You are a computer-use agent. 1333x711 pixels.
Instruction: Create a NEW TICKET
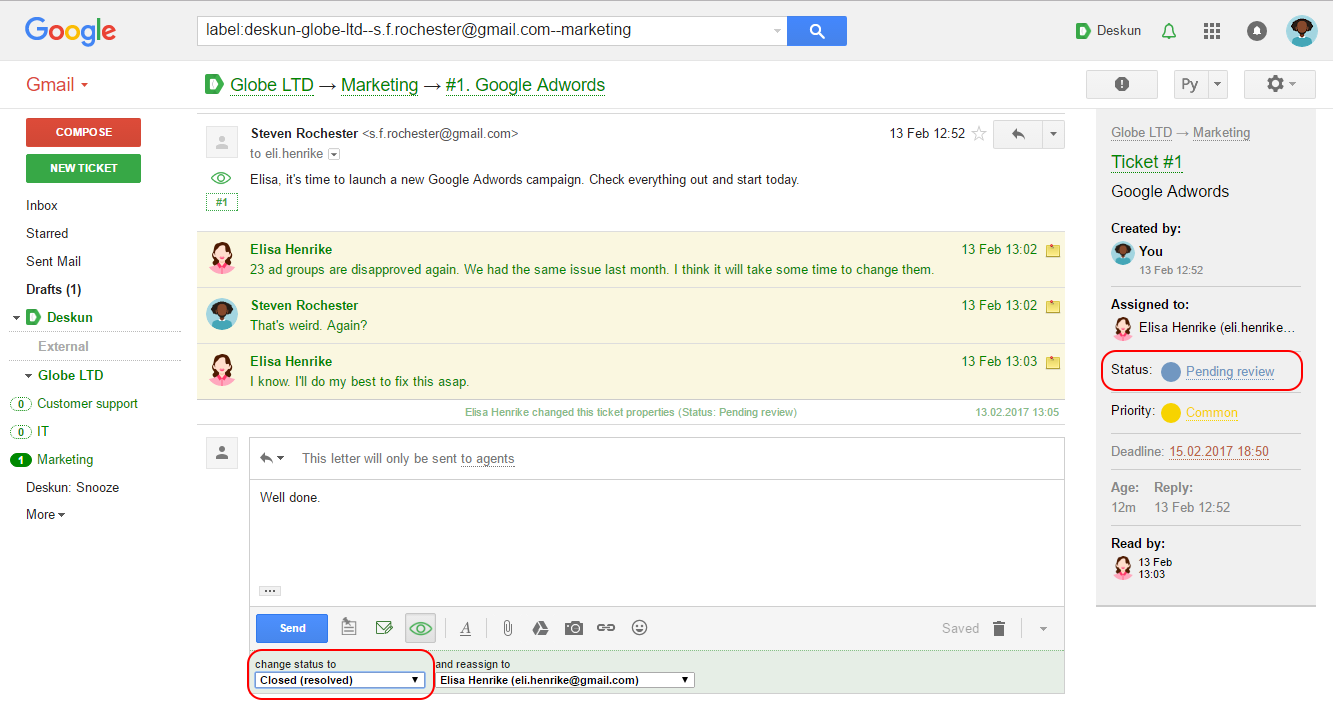83,168
